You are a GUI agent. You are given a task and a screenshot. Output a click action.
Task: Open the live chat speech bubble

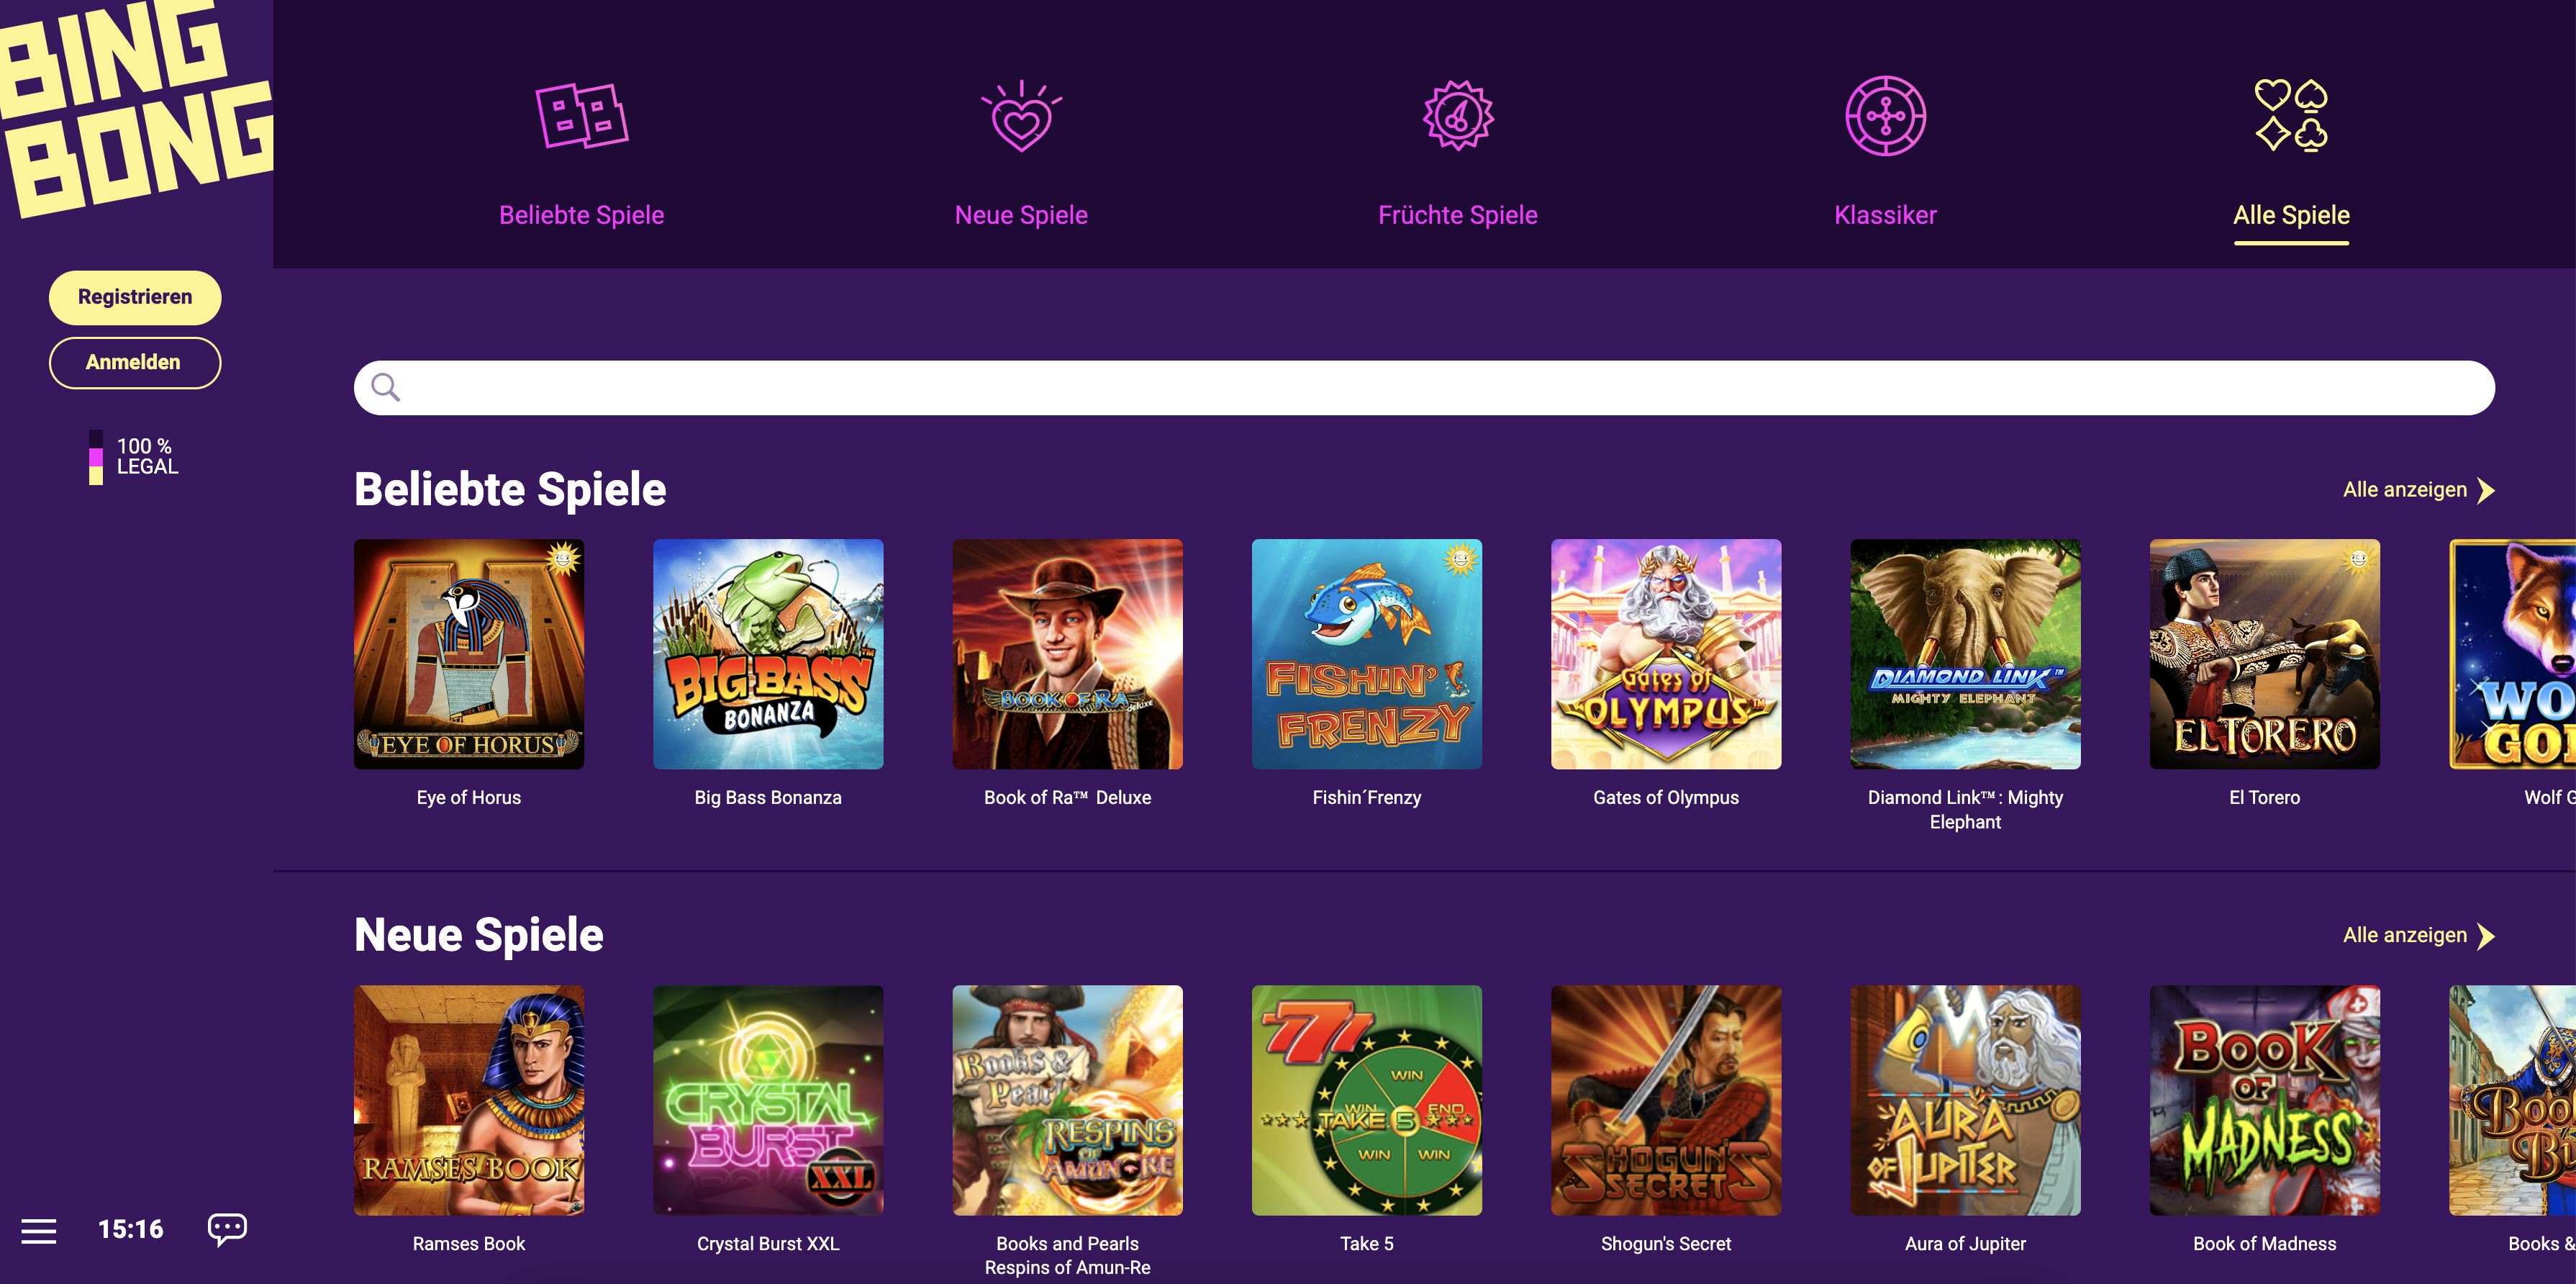[x=227, y=1229]
